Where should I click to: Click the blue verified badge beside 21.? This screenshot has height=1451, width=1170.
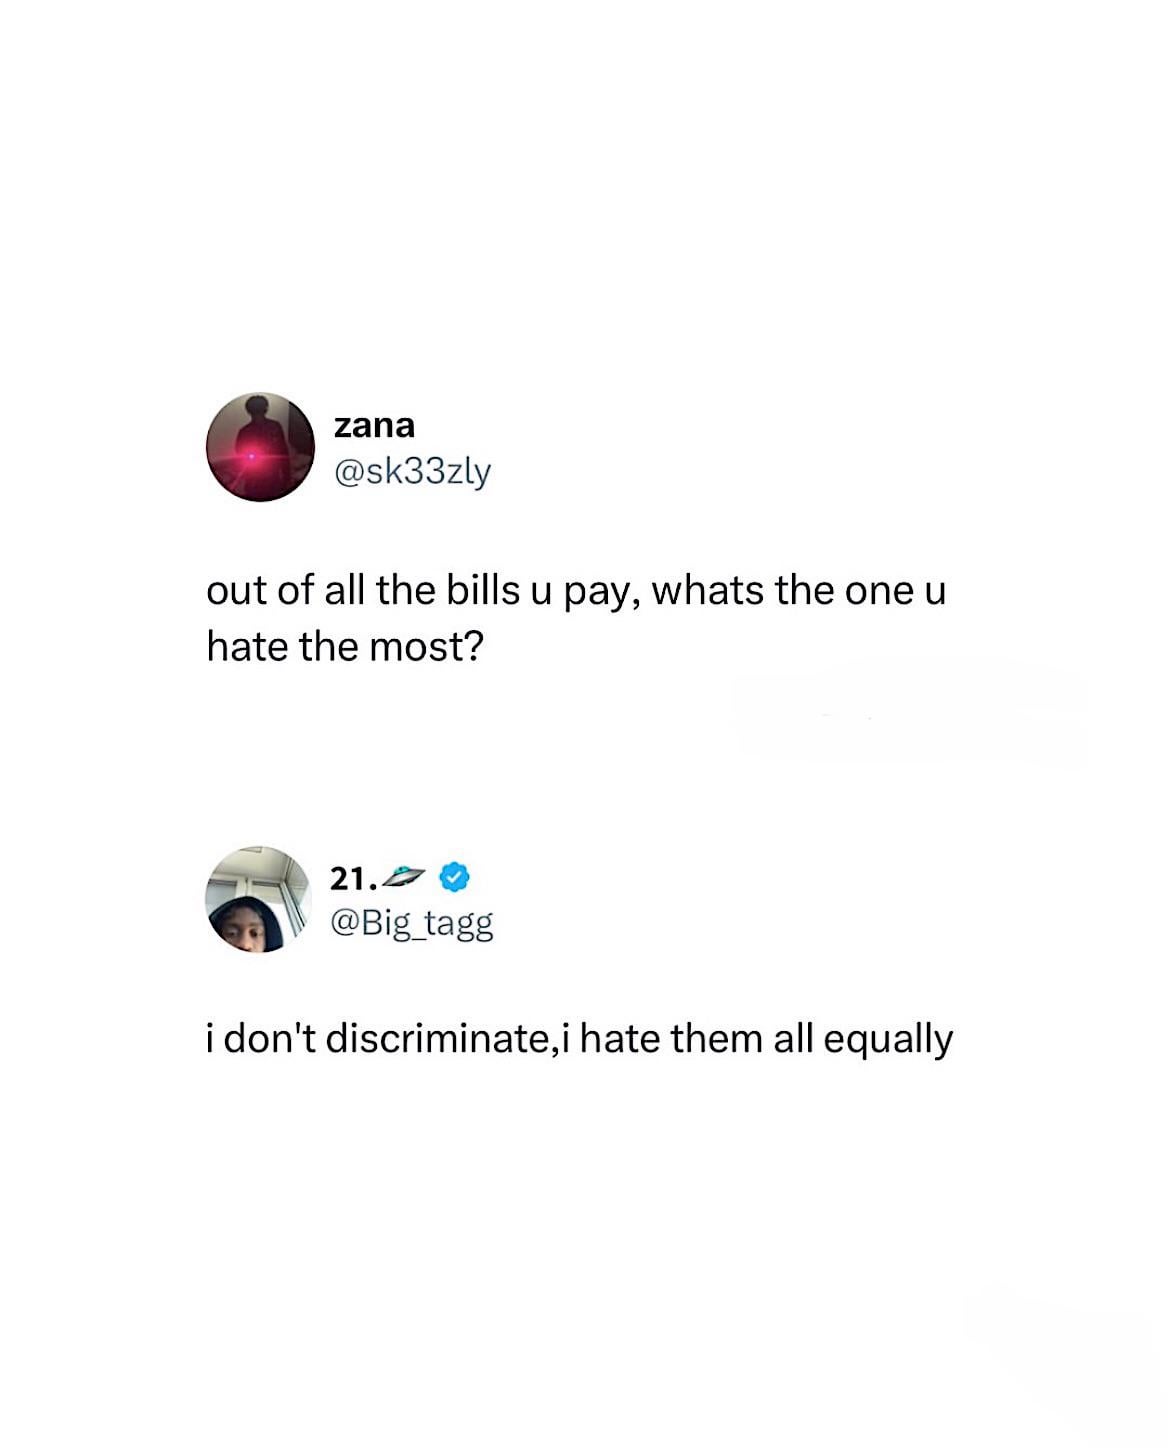[454, 878]
